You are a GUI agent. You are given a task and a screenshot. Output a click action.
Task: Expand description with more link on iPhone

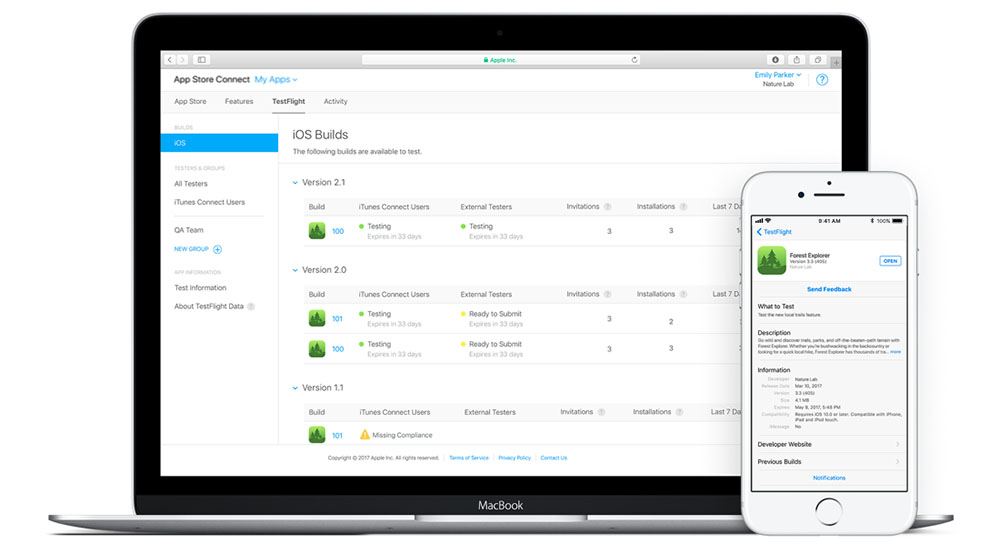click(x=896, y=352)
